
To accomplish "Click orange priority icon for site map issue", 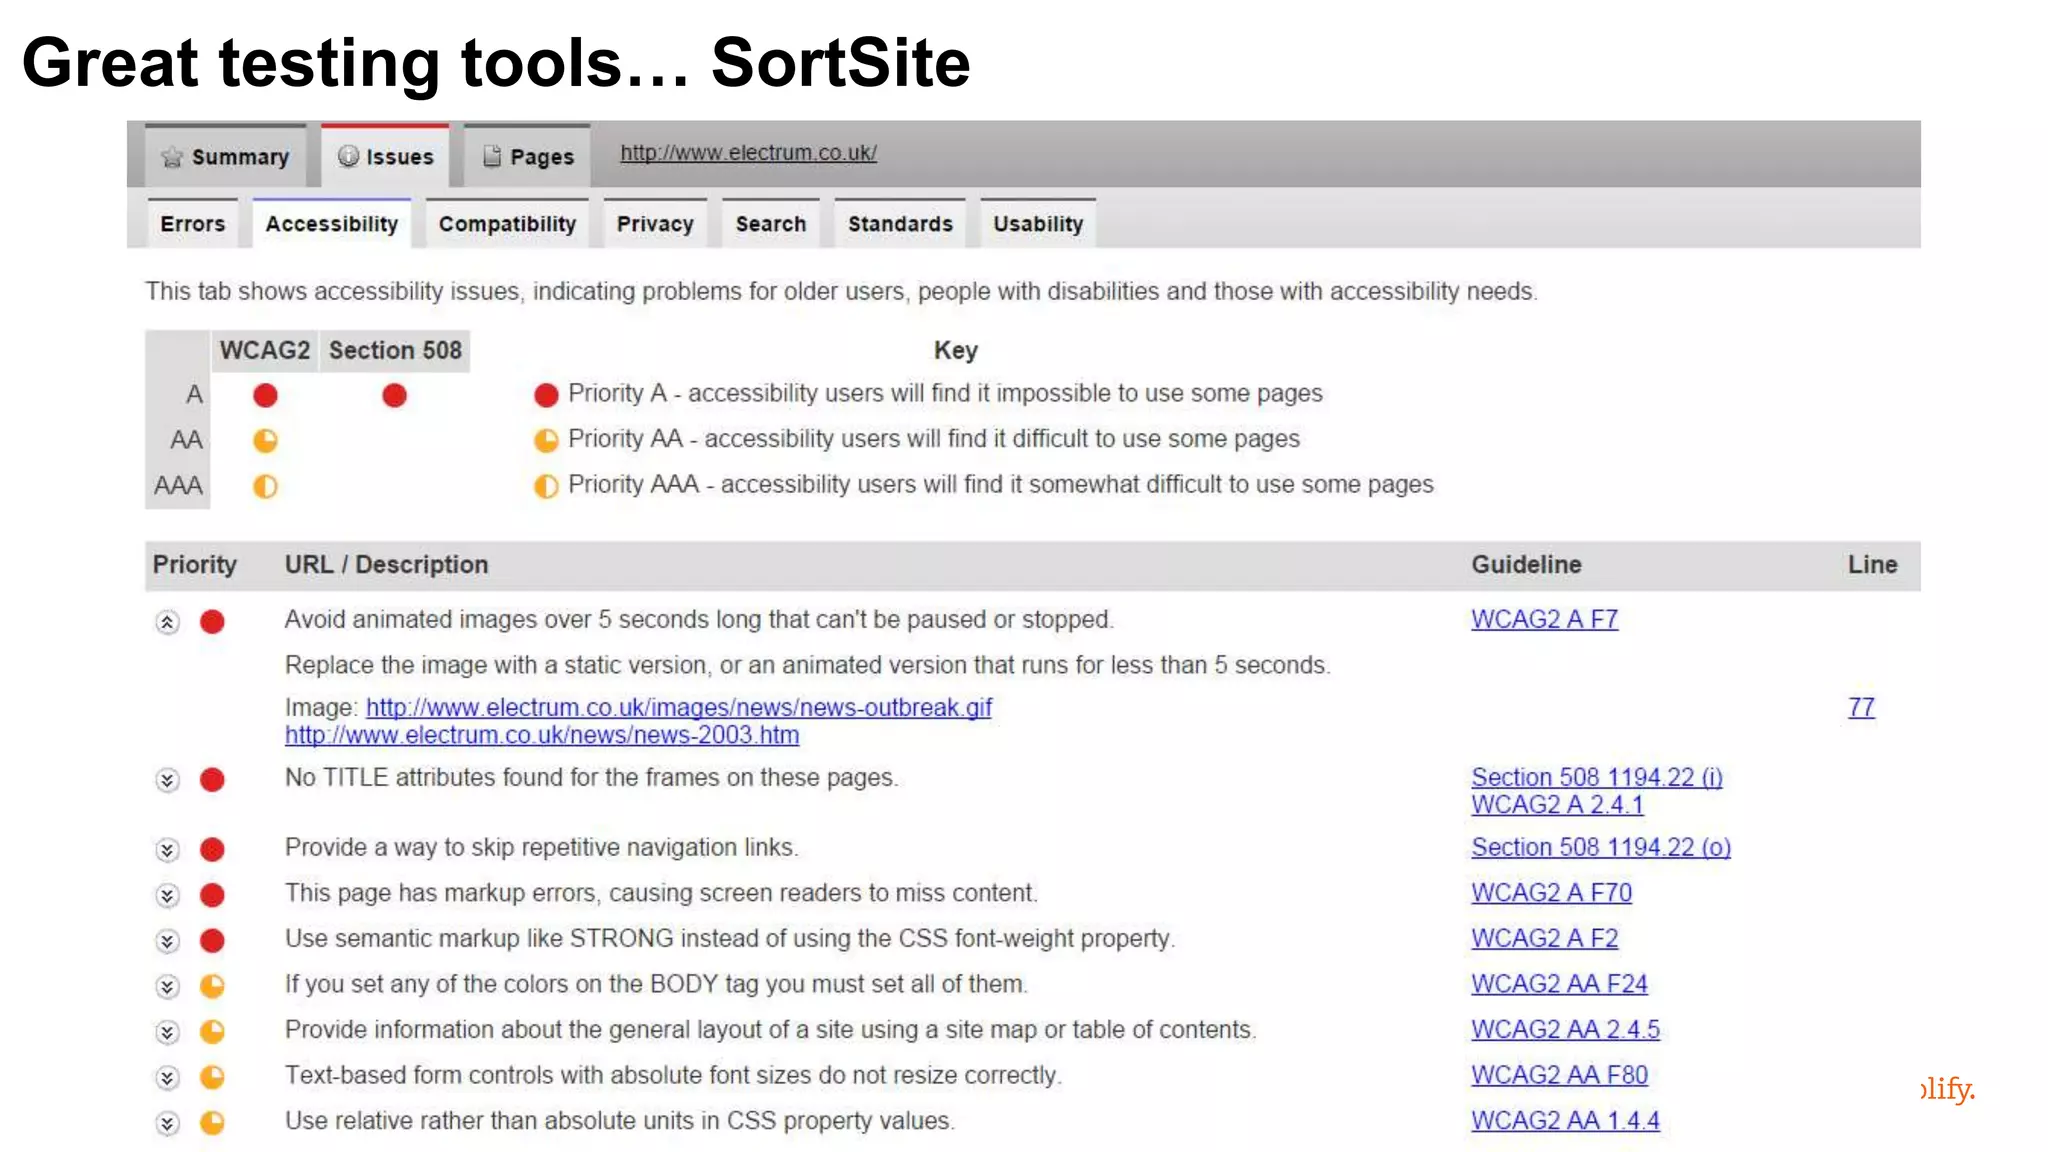I will tap(212, 1031).
